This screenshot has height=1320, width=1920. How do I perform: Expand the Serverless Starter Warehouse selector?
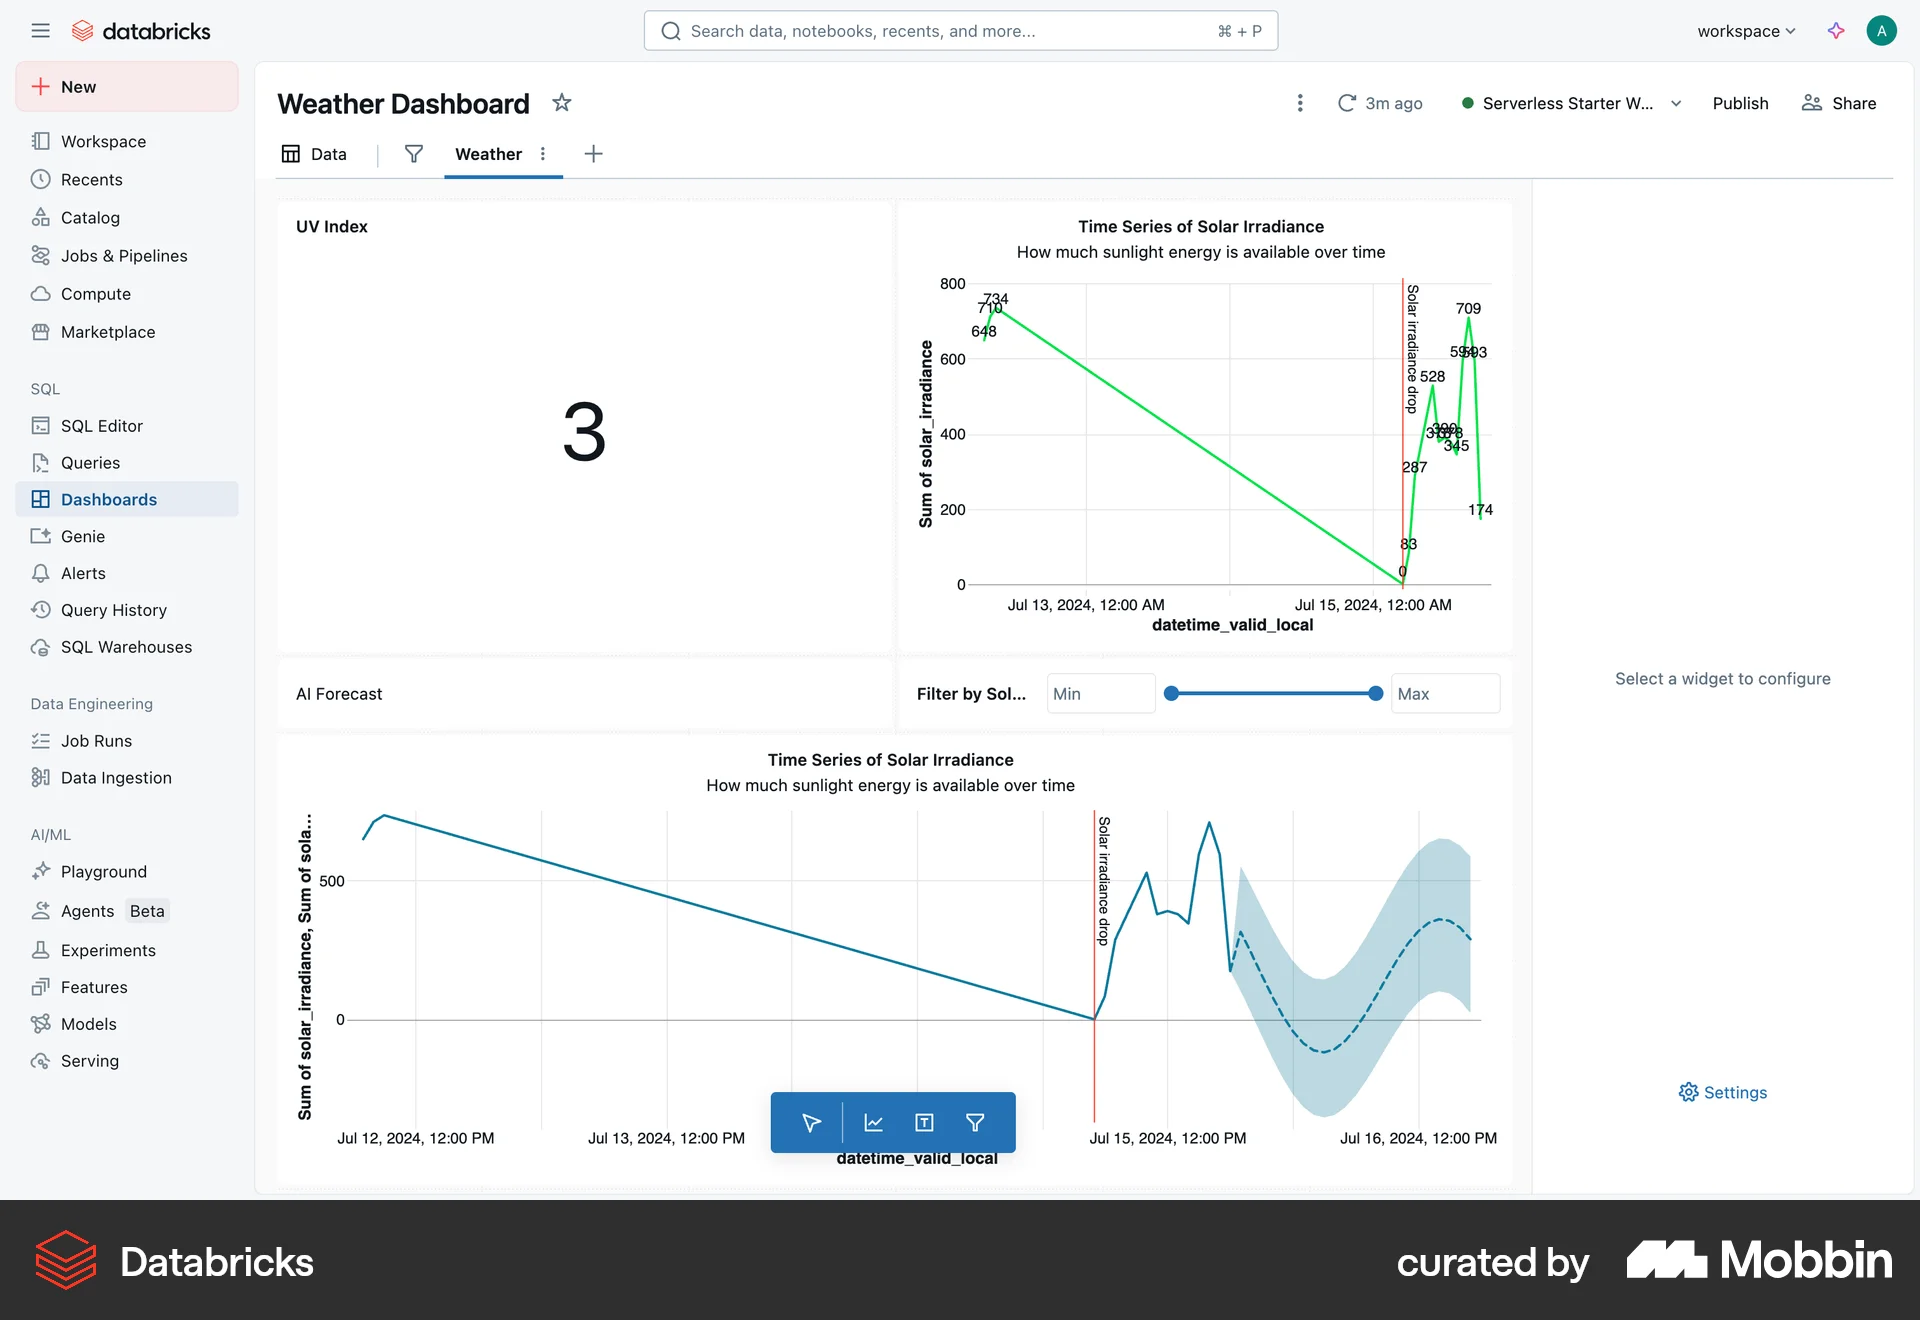tap(1676, 103)
